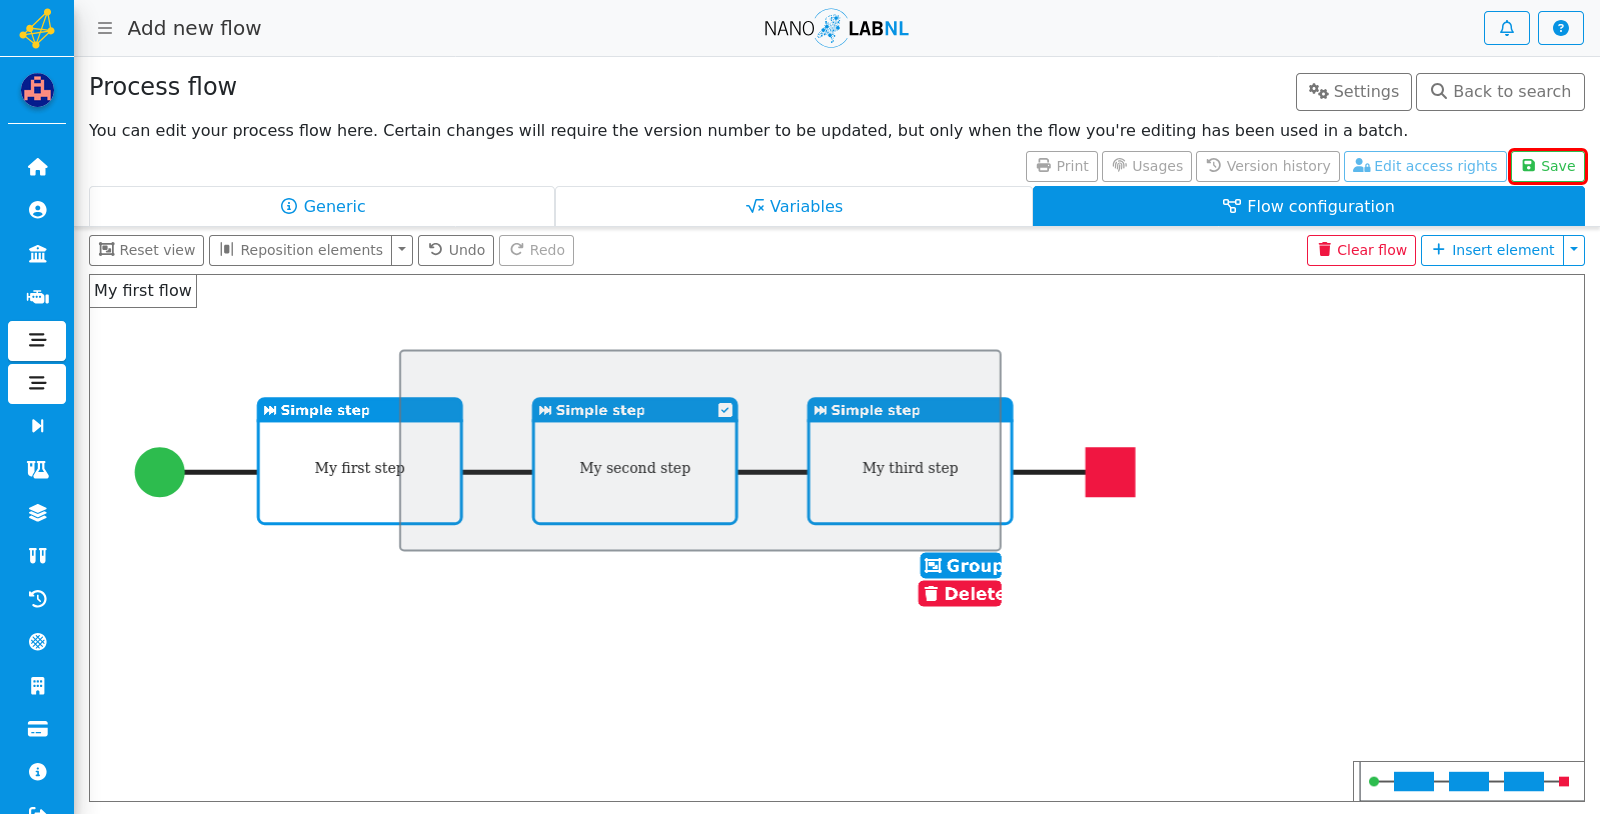
Task: Open the stacked layers sidebar icon
Action: point(37,513)
